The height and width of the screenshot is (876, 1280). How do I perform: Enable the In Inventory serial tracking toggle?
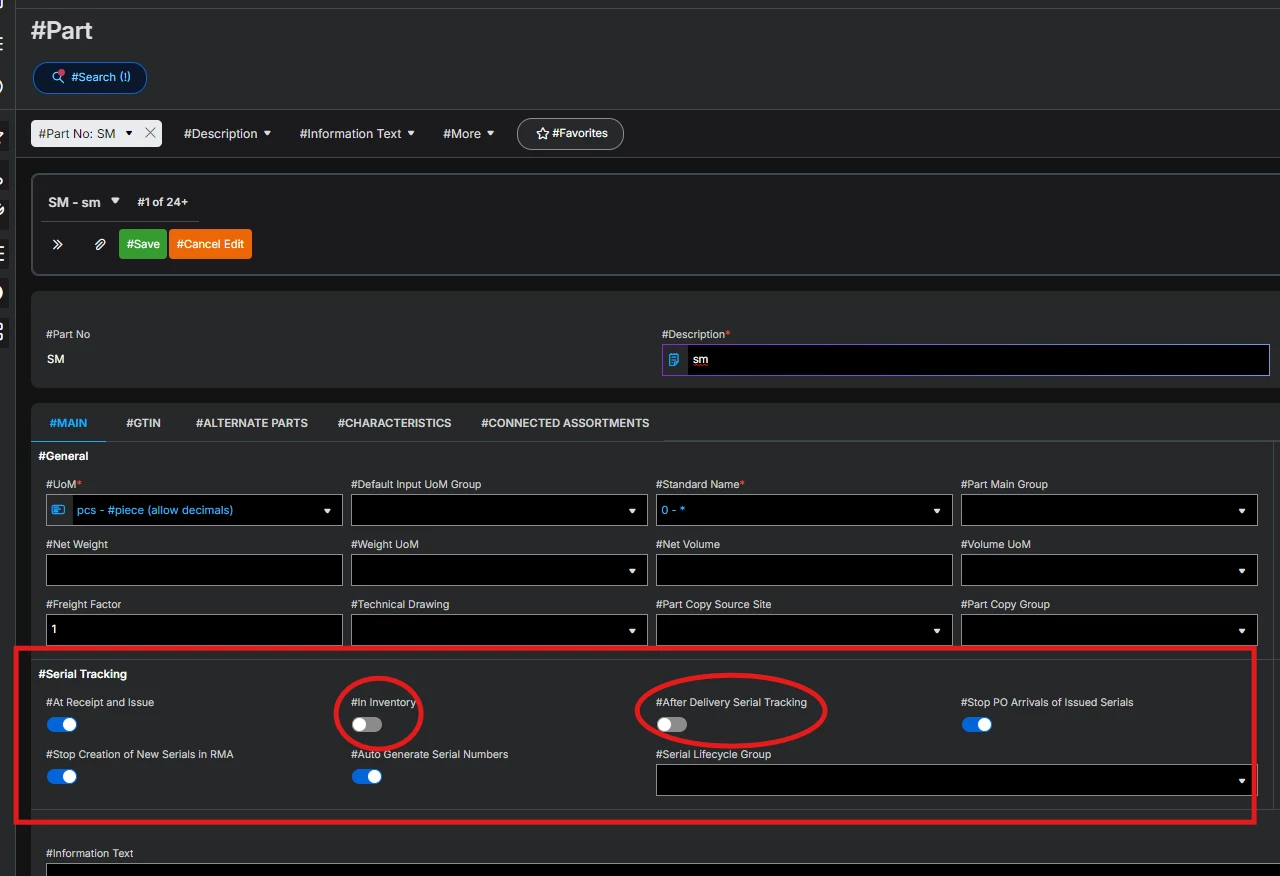[367, 724]
